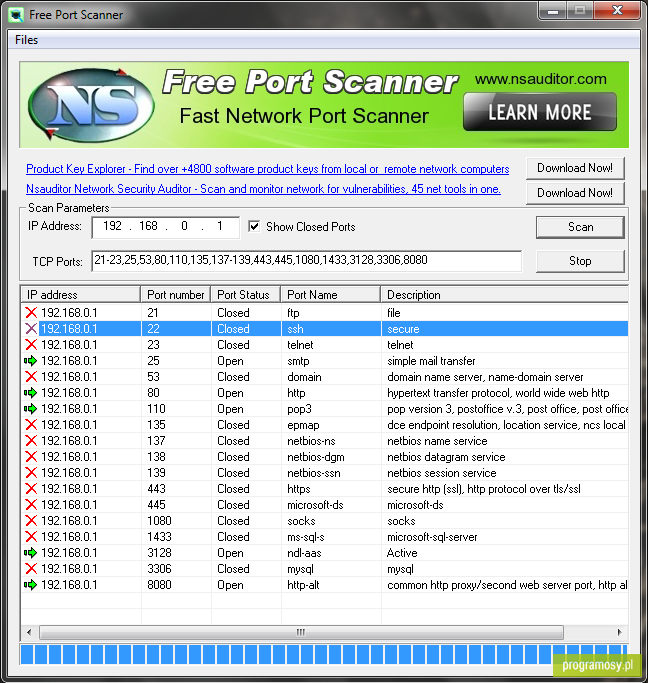Select the ndl-aas port name cell

[304, 553]
